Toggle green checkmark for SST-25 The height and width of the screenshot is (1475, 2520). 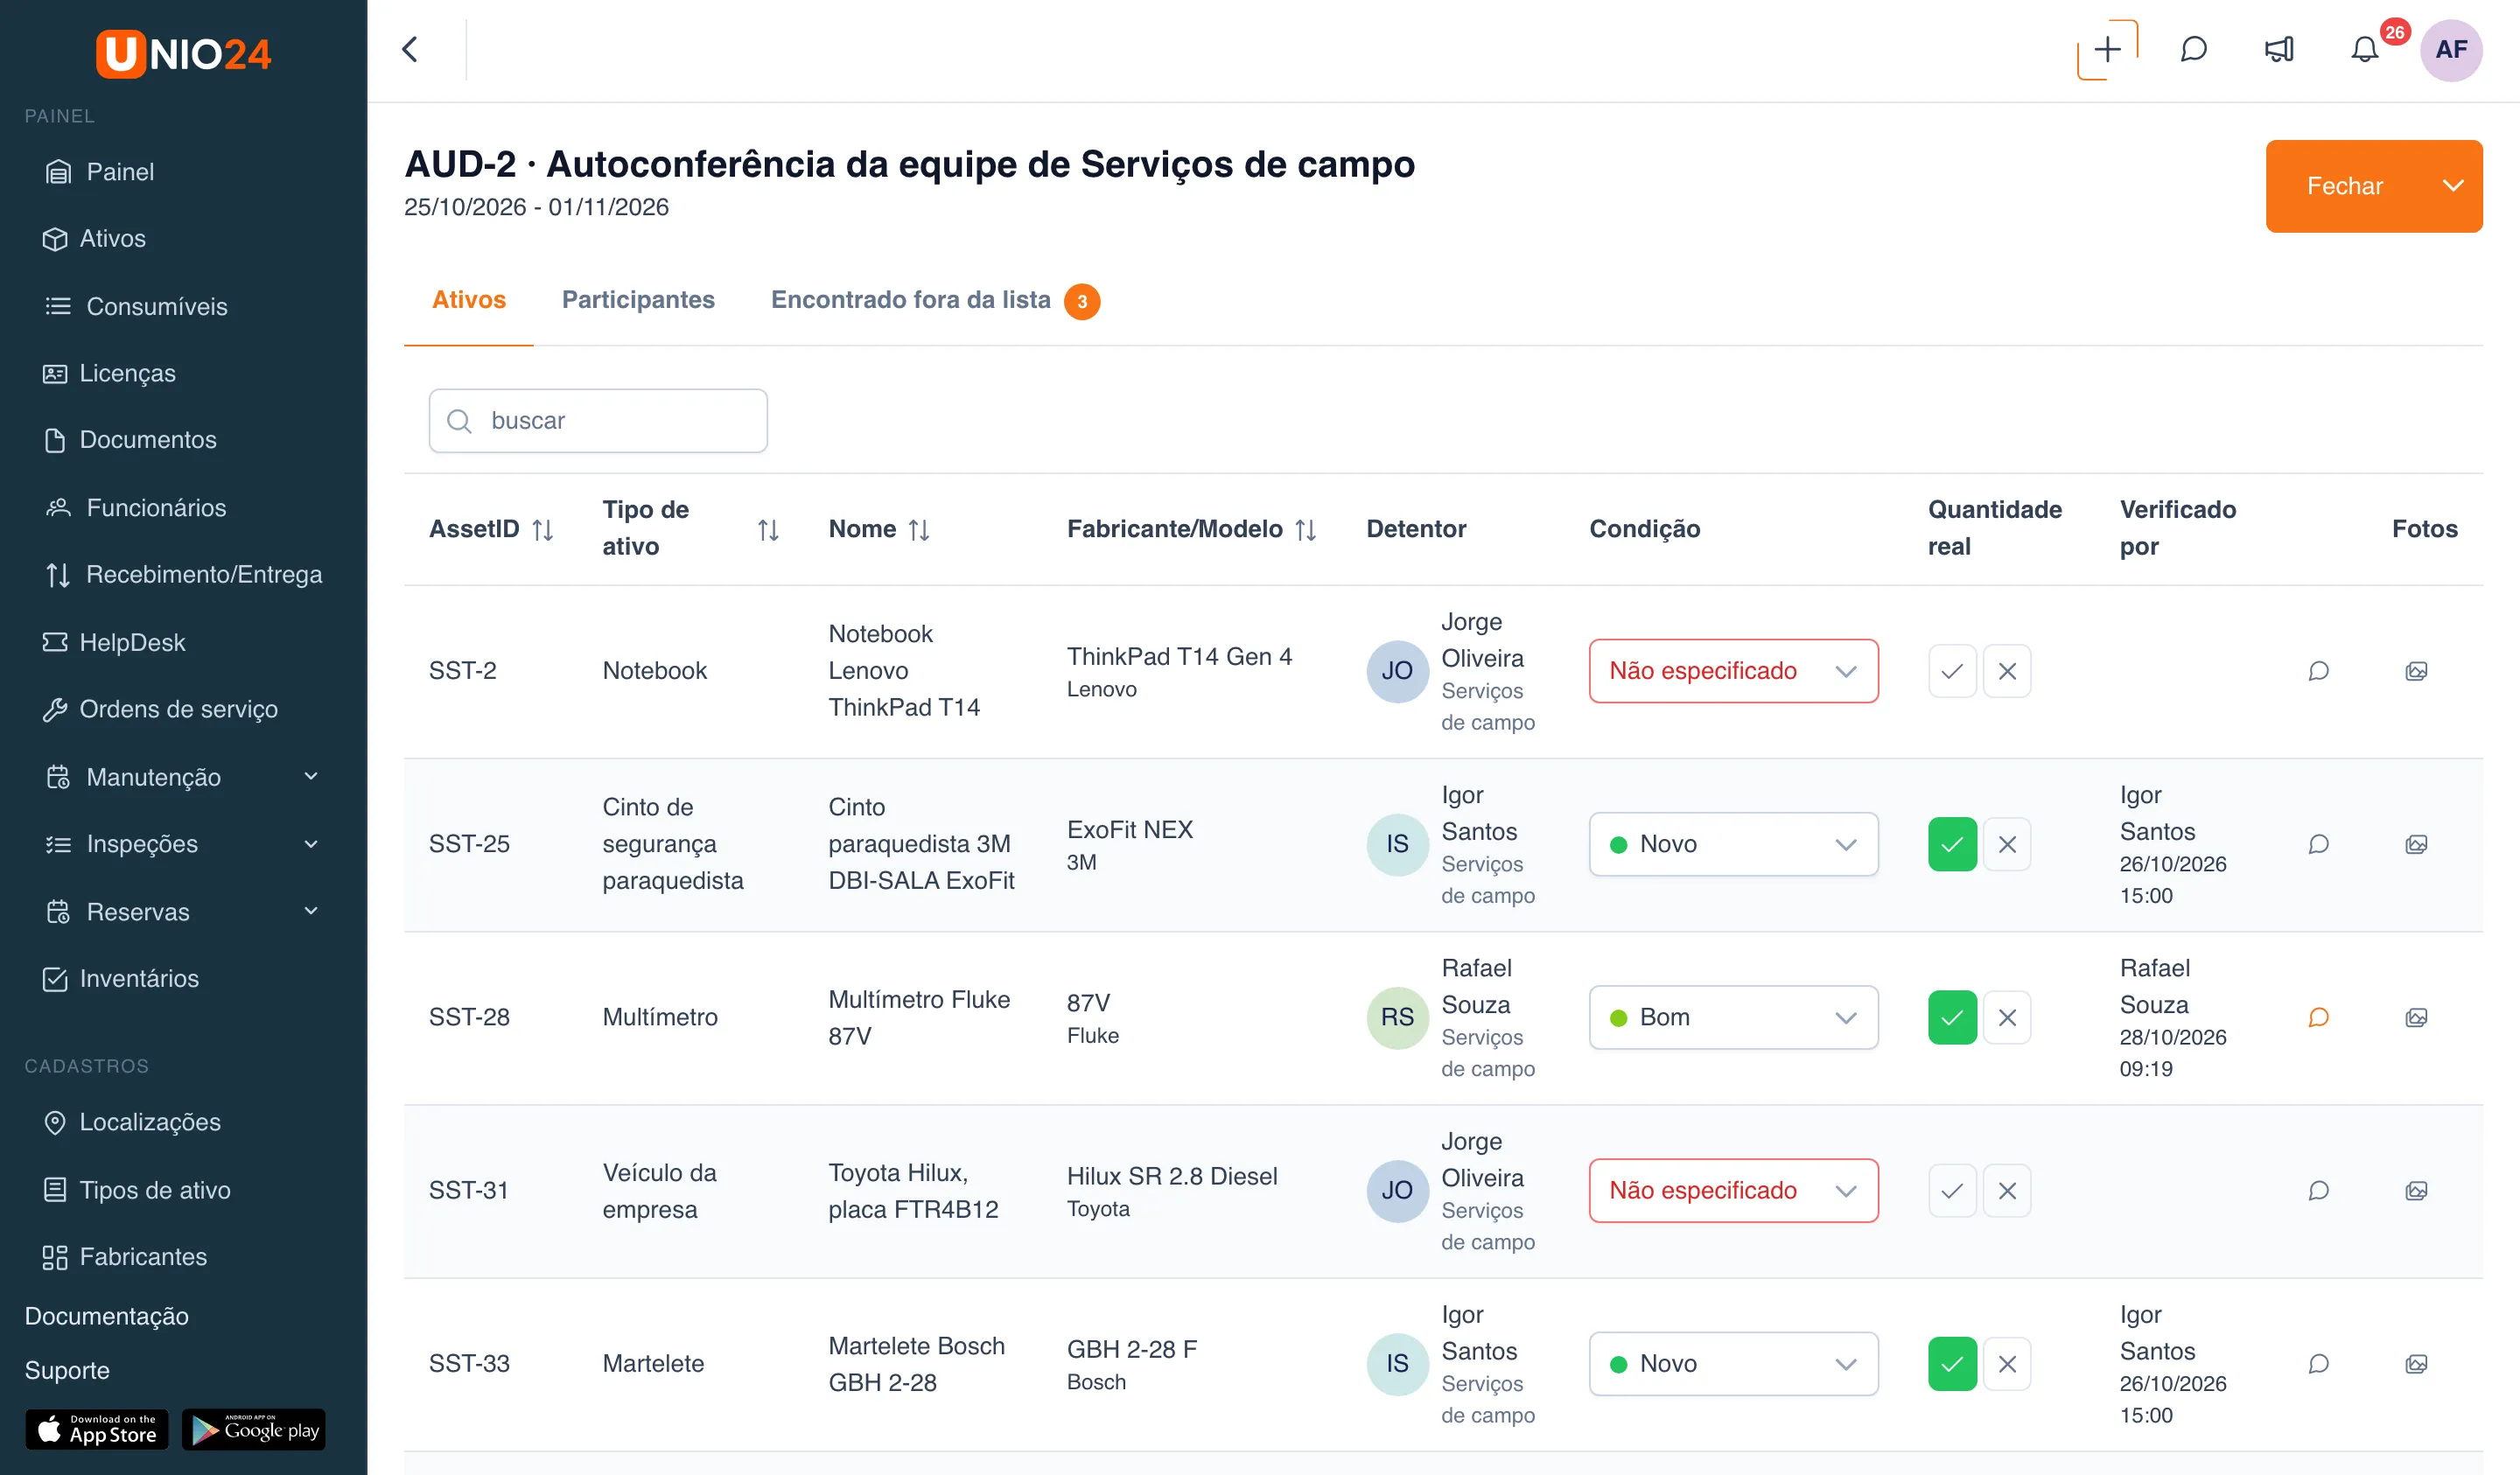point(1952,844)
